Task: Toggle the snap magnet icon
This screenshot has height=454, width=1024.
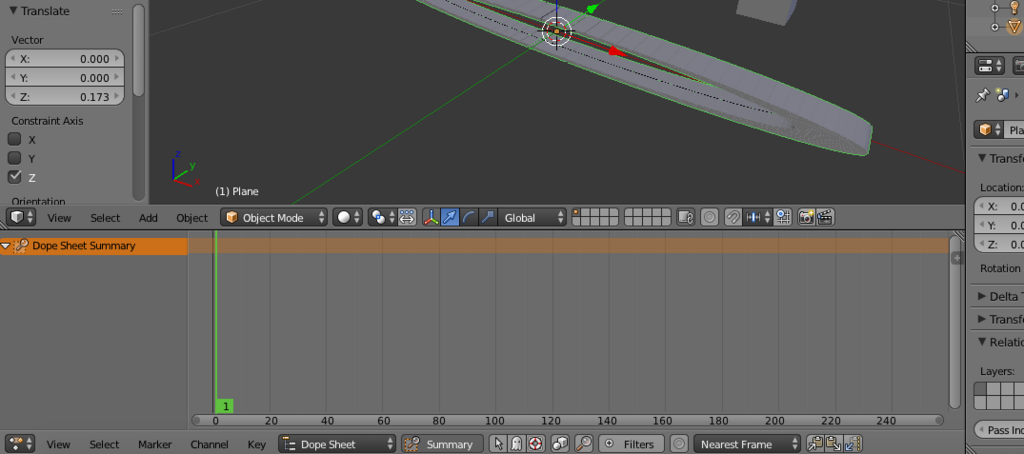Action: (733, 218)
